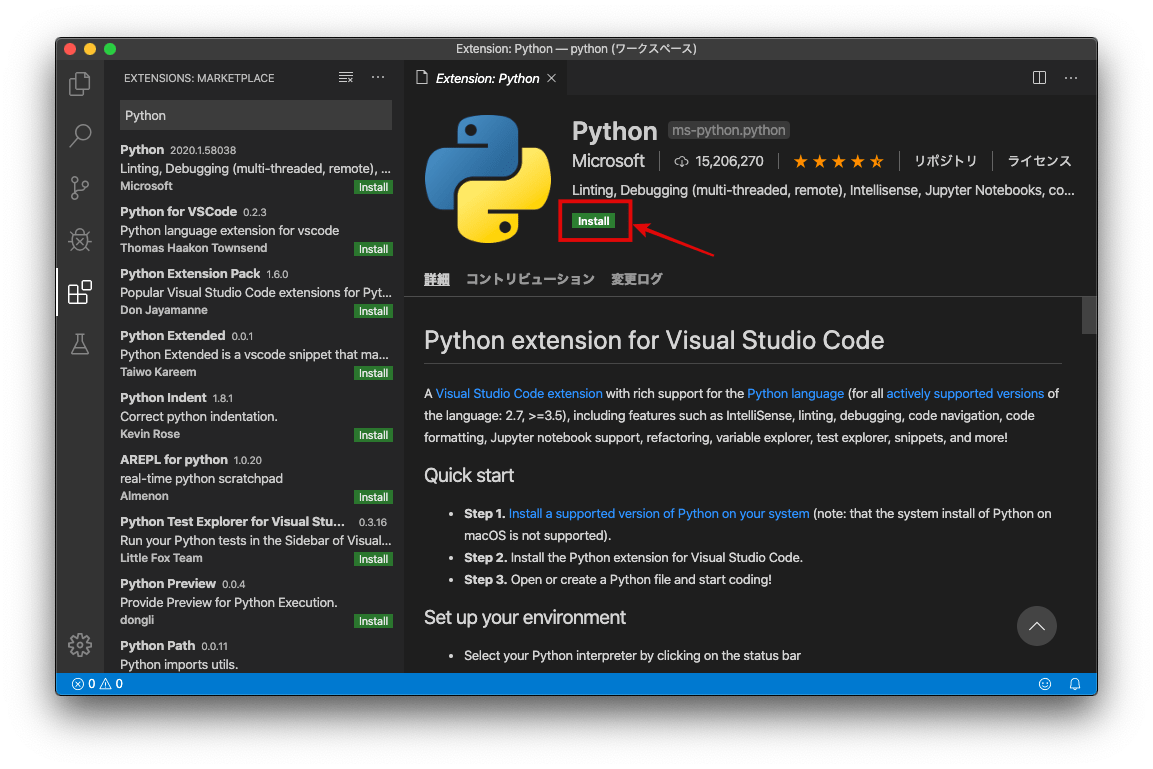Click the split editor icon

[1039, 77]
